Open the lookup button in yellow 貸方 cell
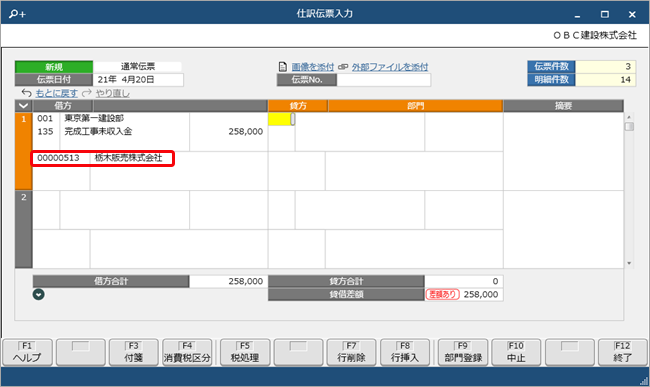650x387 pixels. (x=293, y=119)
